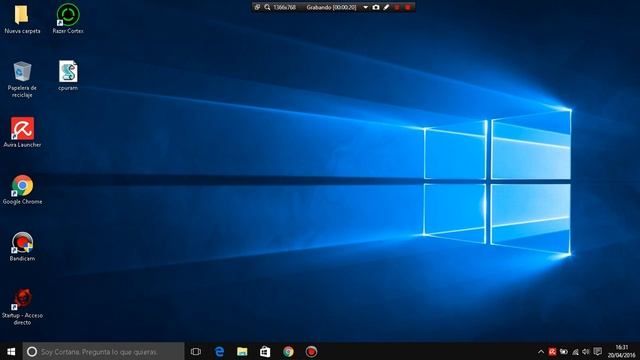This screenshot has height=360, width=640.
Task: Open the battery status tray icon
Action: tap(564, 351)
